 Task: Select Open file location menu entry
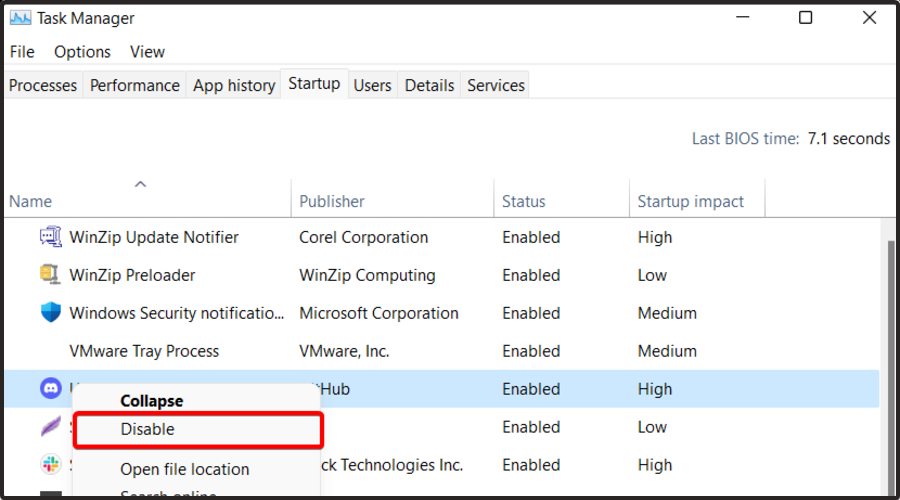(x=185, y=469)
